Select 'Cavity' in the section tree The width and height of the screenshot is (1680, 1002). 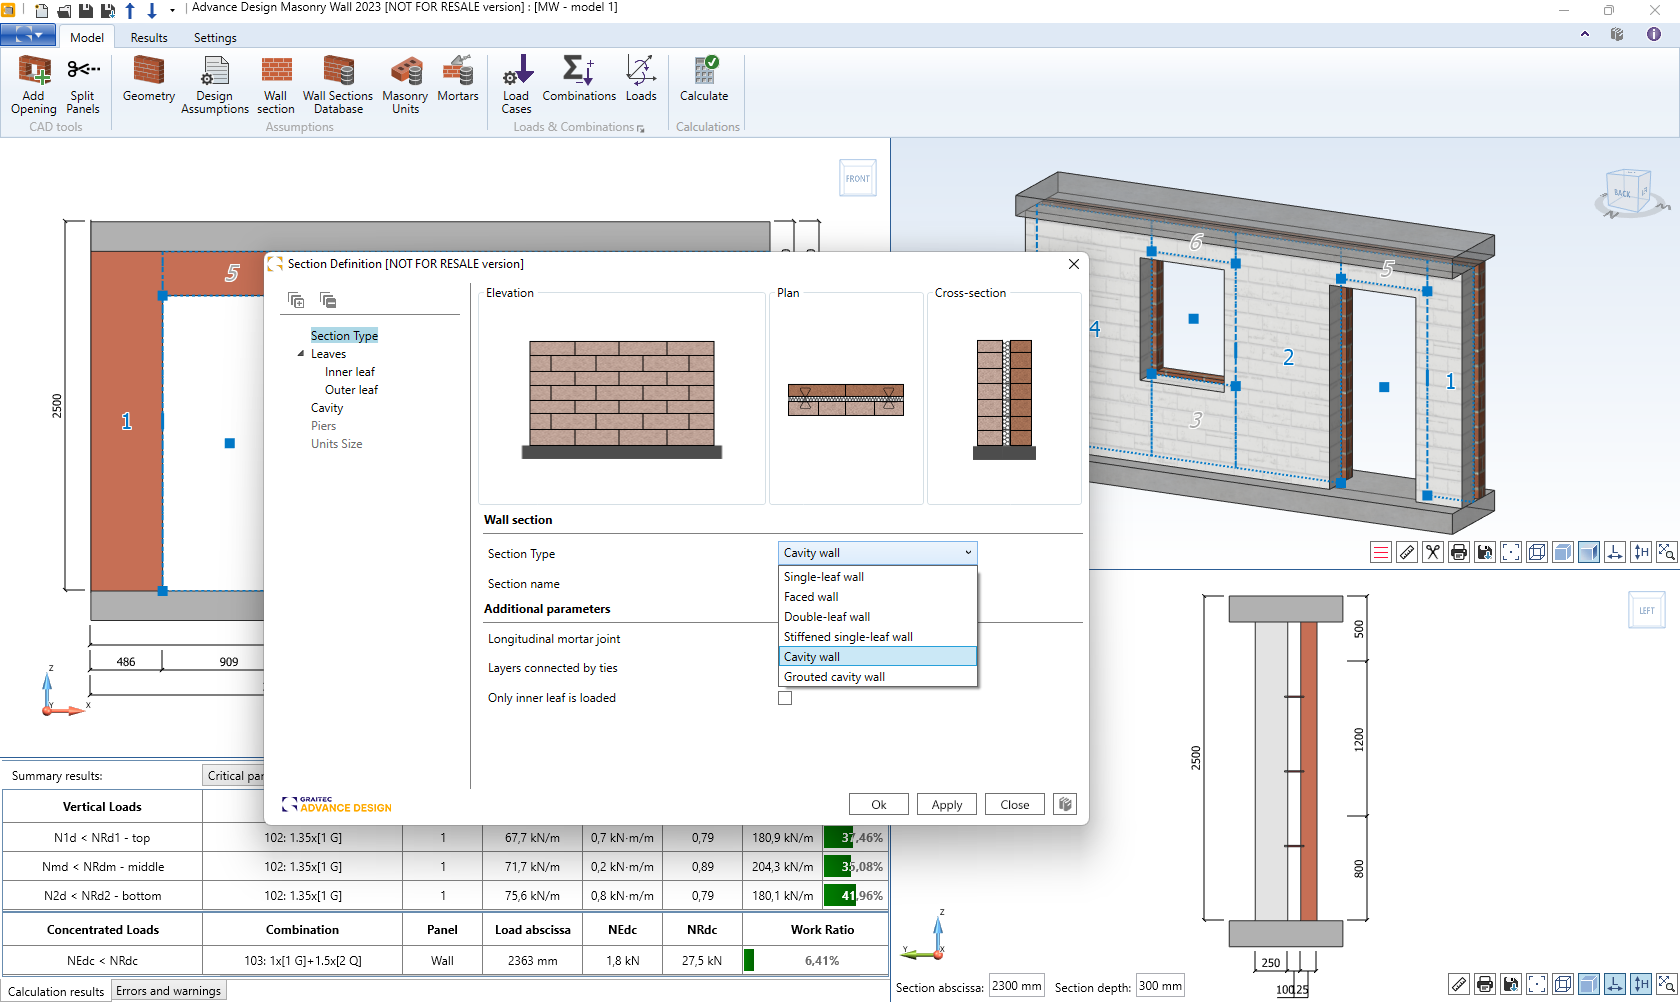(x=327, y=408)
